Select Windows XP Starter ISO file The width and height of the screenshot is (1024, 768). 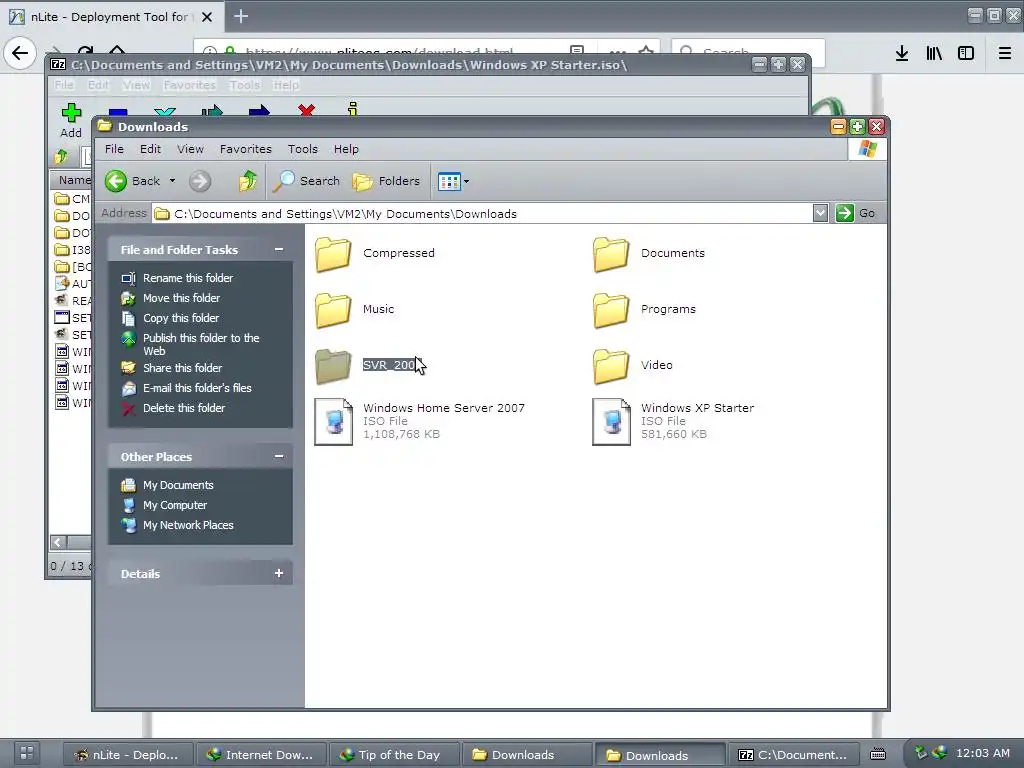(x=611, y=422)
